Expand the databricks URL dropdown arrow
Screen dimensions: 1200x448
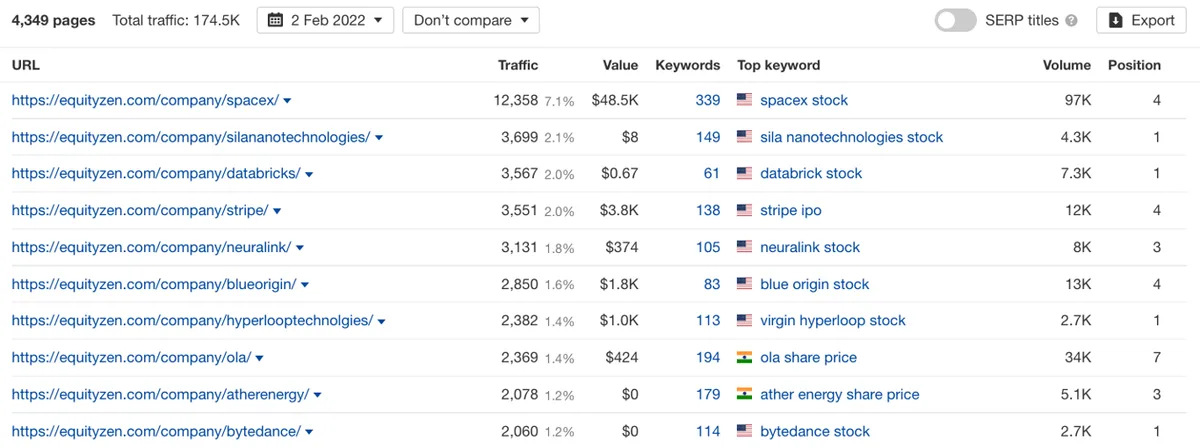(309, 174)
